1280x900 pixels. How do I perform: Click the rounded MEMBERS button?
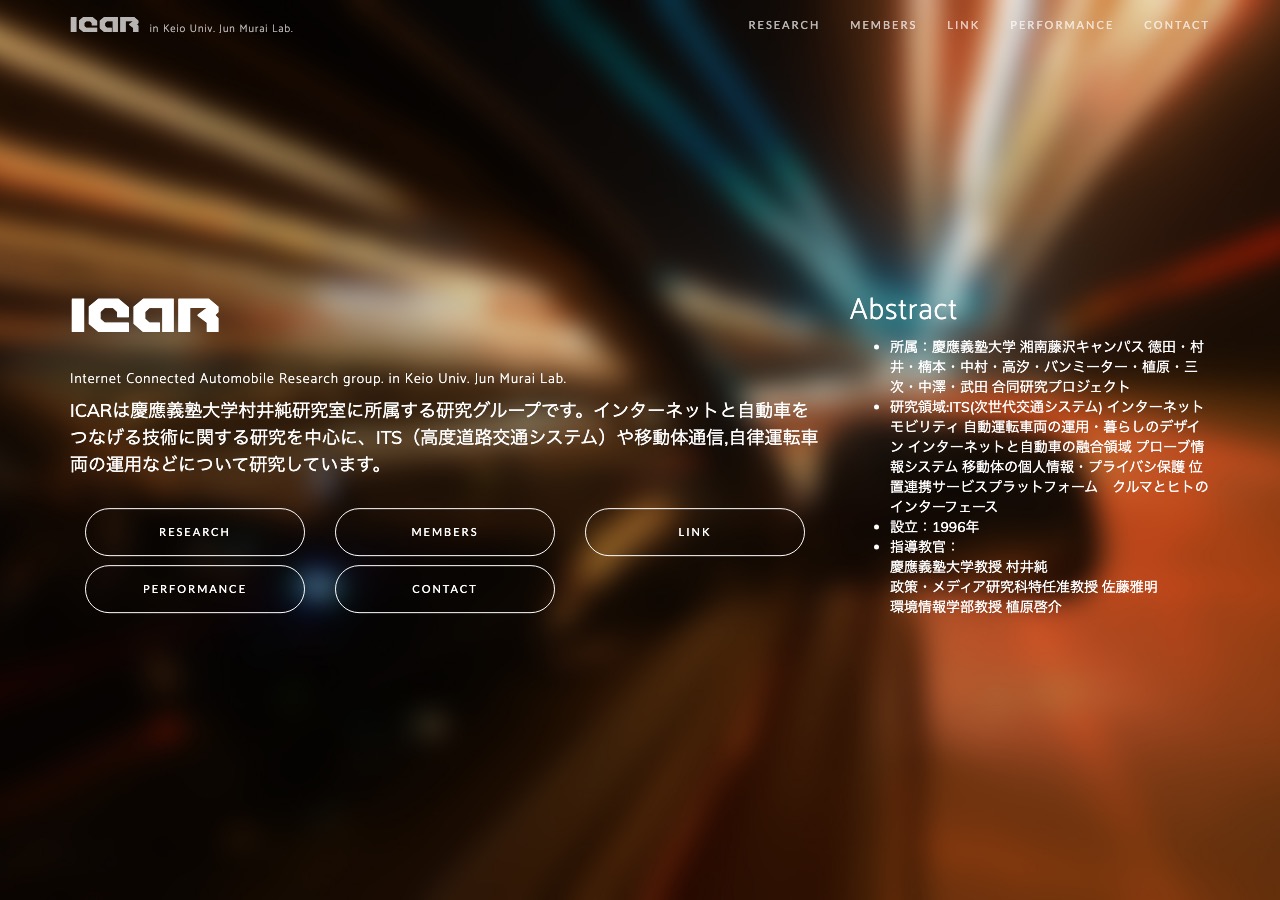(445, 532)
